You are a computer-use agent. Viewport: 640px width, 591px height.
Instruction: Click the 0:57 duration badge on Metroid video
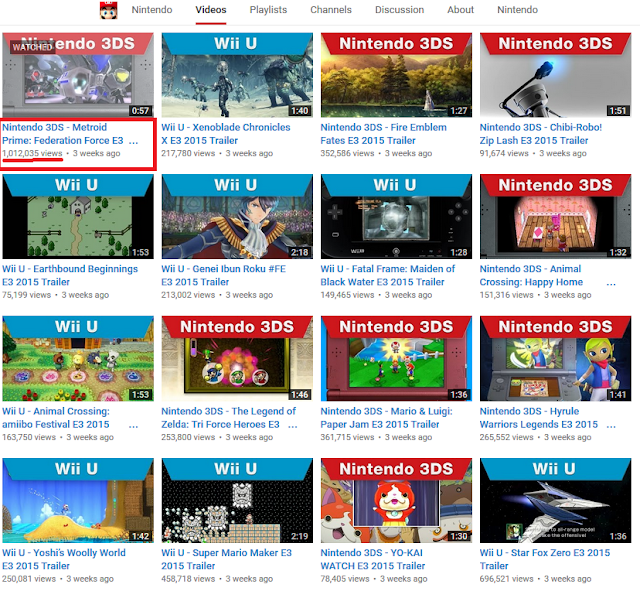click(140, 111)
